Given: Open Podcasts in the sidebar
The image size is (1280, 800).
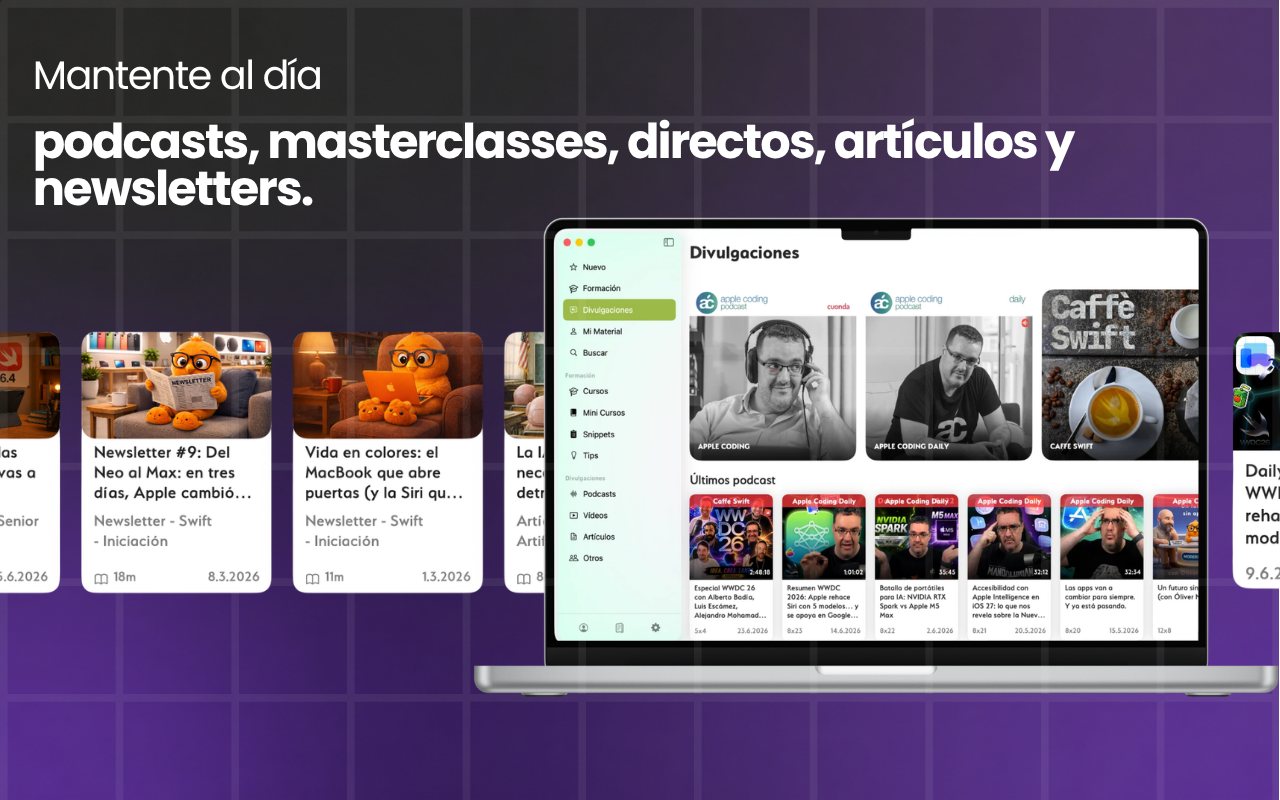Looking at the screenshot, I should coord(619,494).
